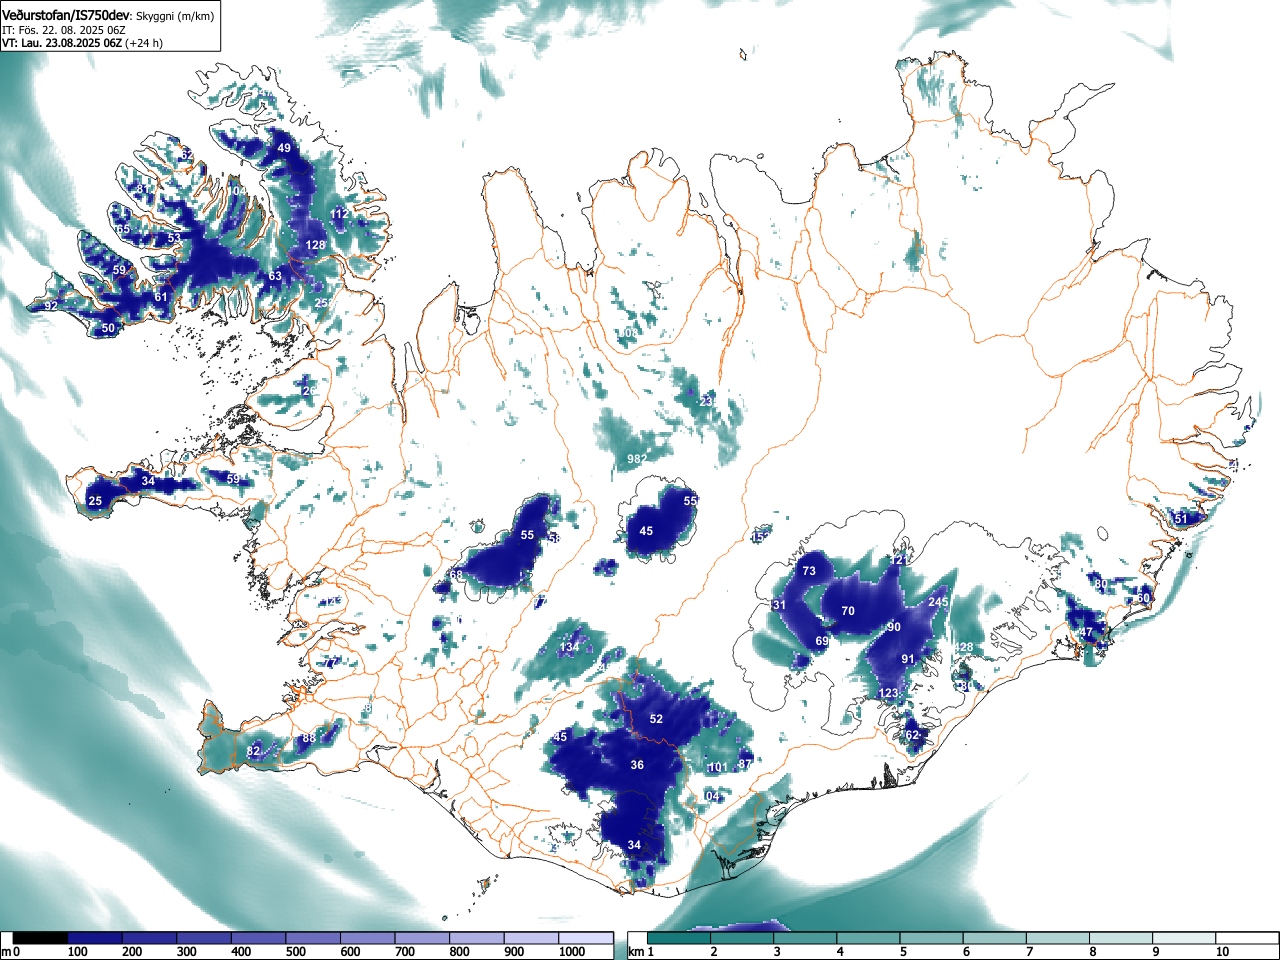
Task: Click the 101 value label
Action: coord(717,767)
